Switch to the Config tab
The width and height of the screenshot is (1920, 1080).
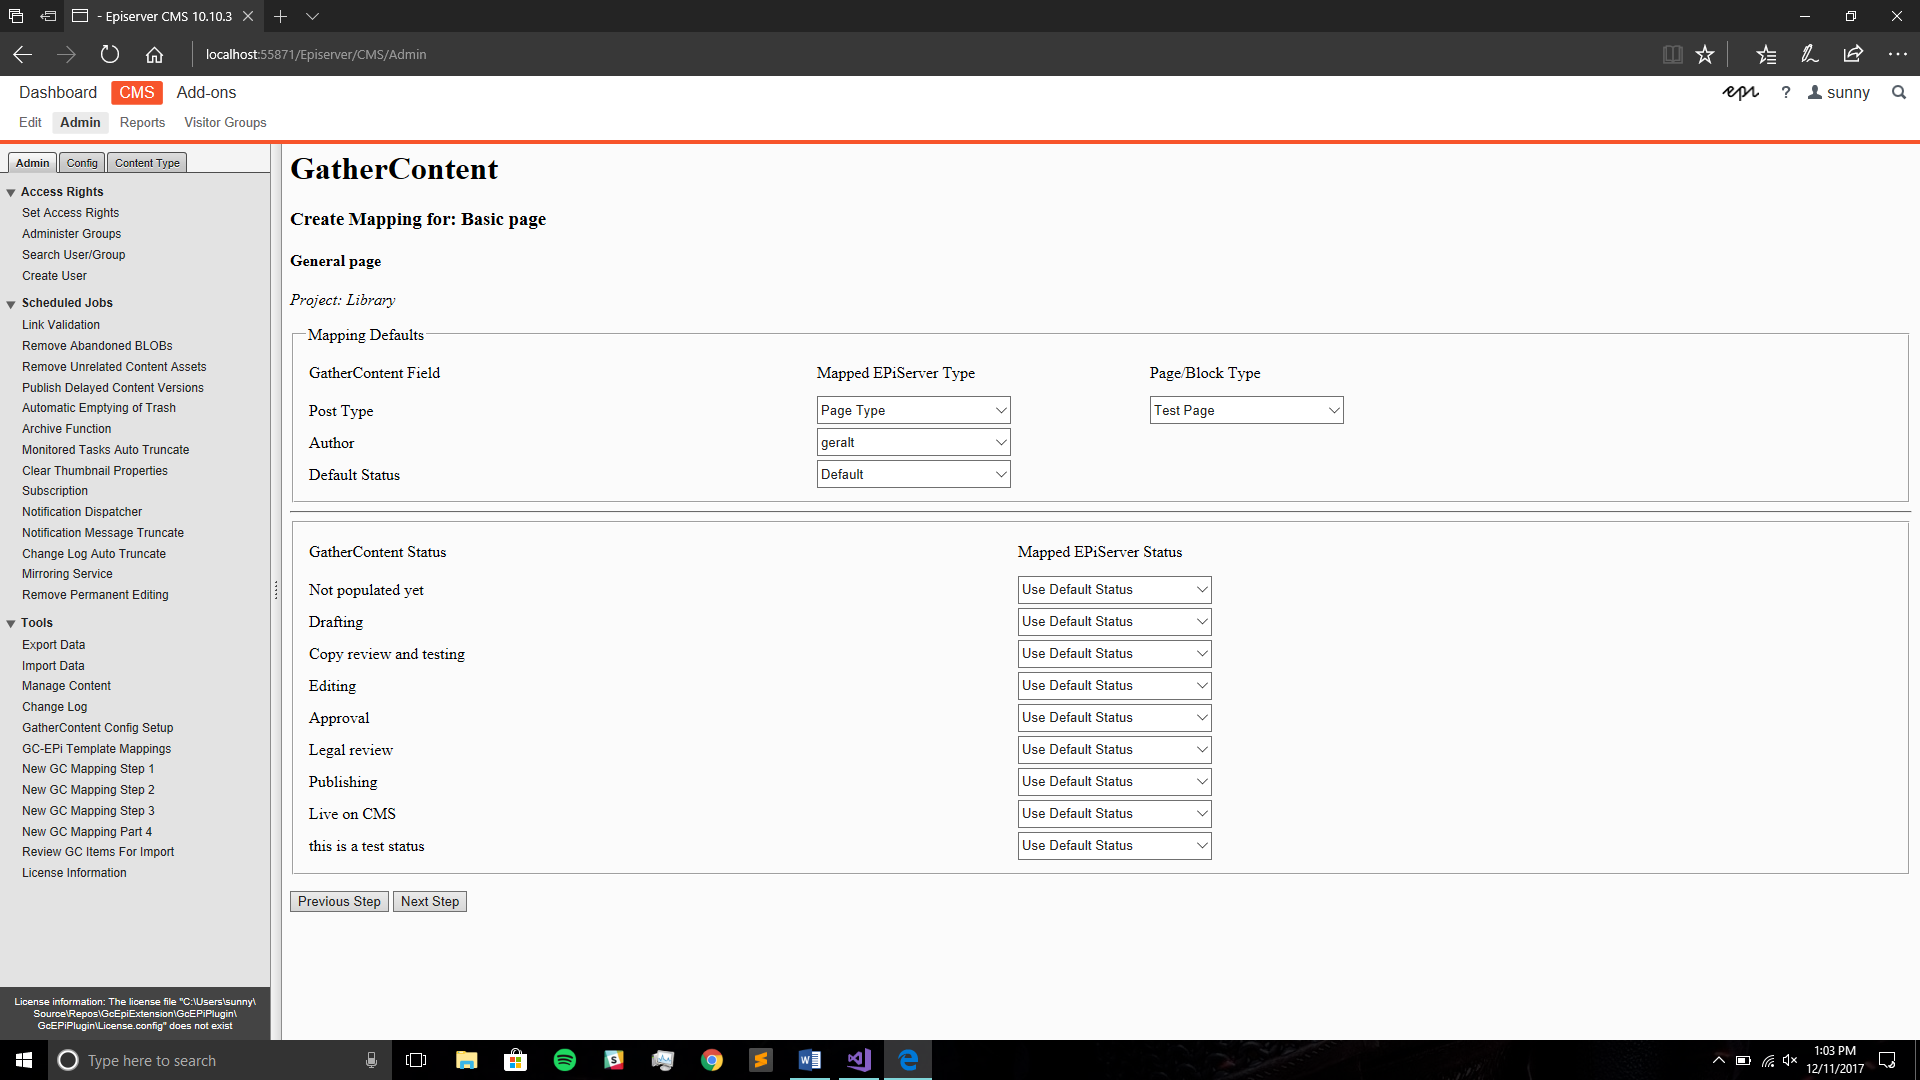82,163
